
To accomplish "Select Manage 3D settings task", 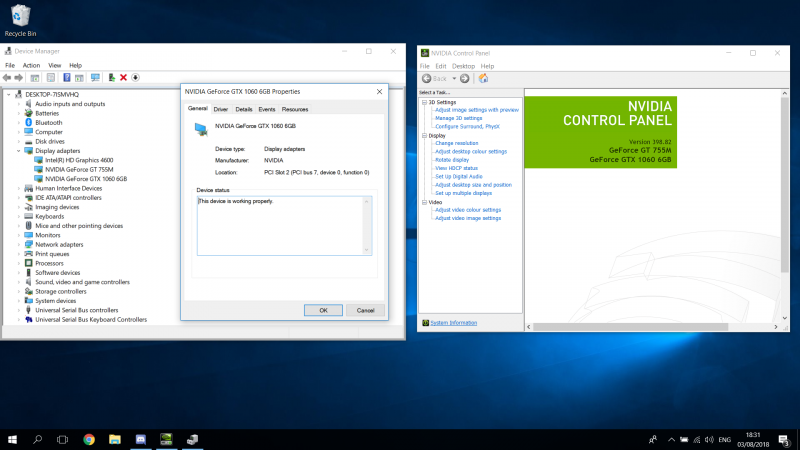I will coord(458,118).
